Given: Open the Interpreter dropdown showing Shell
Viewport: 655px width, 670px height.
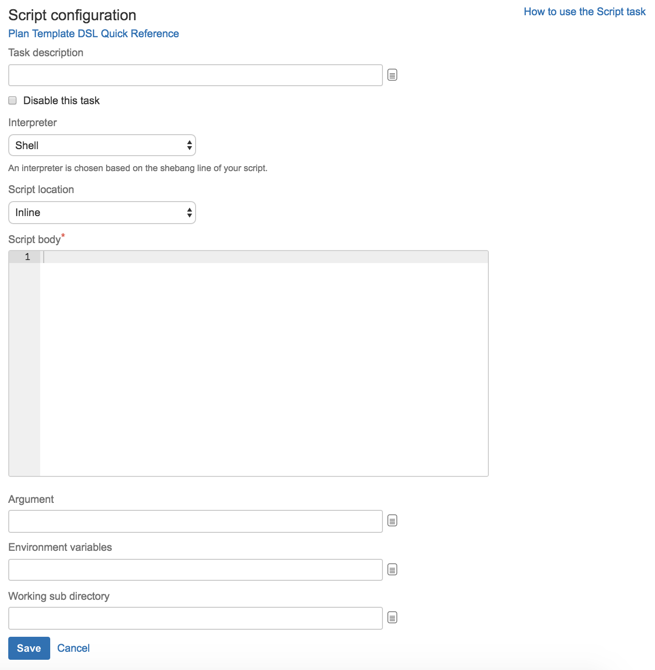Looking at the screenshot, I should point(102,145).
